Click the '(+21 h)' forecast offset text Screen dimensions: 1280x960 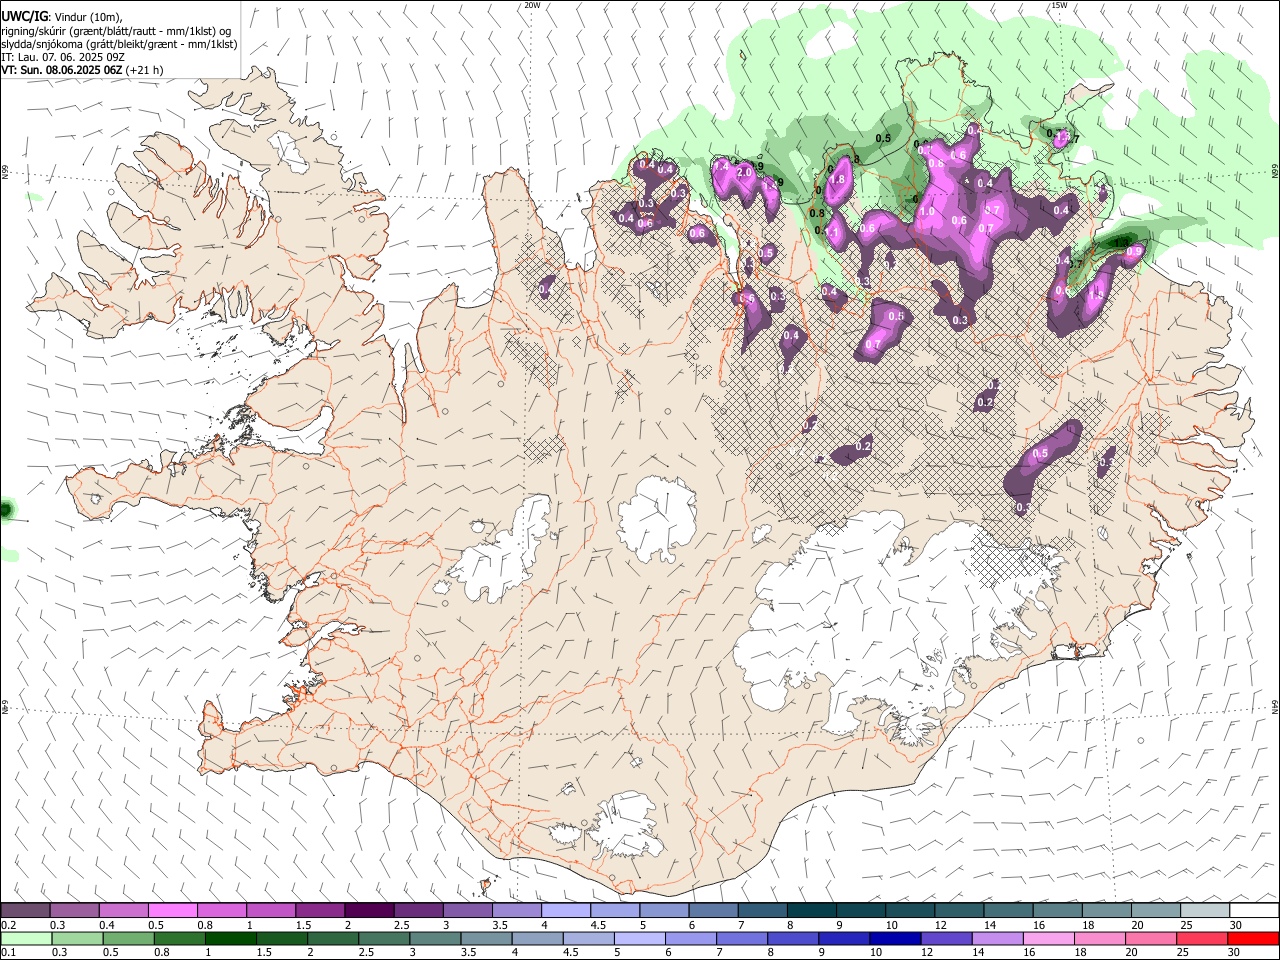pos(145,70)
